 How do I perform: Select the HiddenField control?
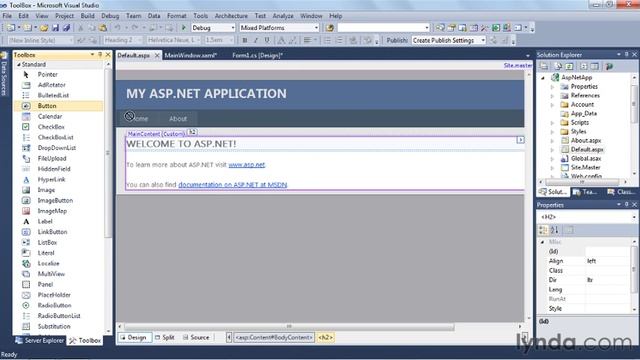54,169
